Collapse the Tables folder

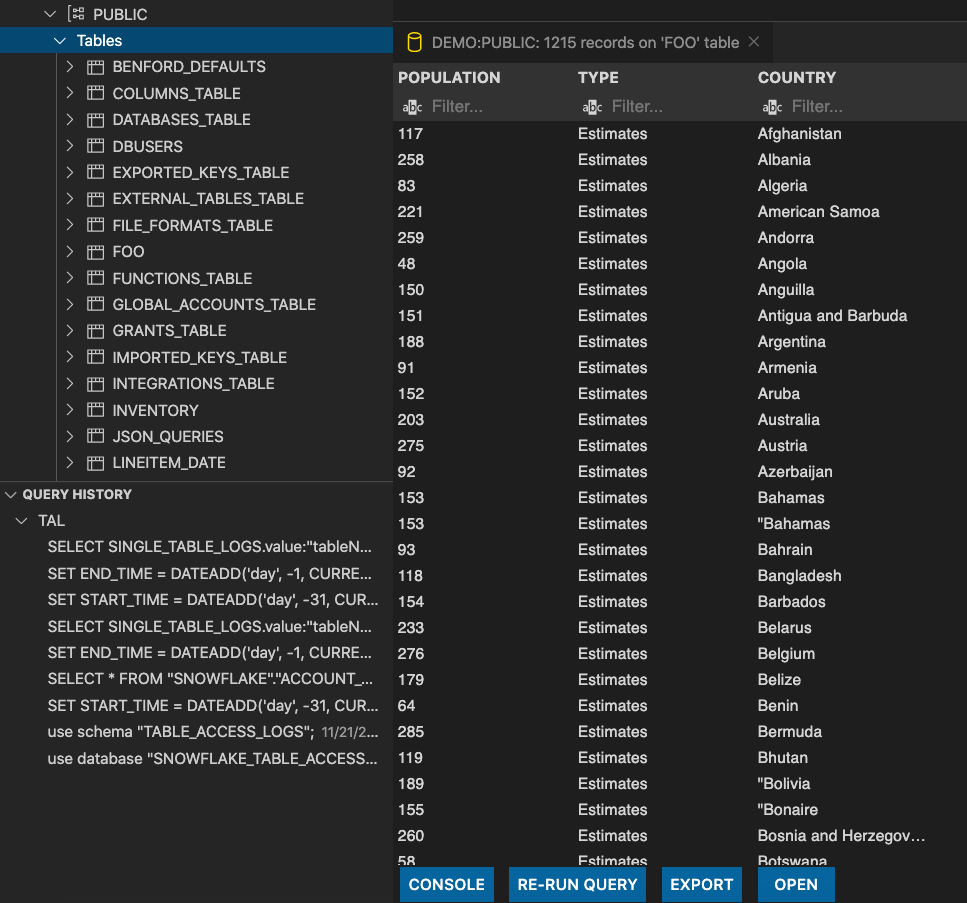(x=58, y=41)
